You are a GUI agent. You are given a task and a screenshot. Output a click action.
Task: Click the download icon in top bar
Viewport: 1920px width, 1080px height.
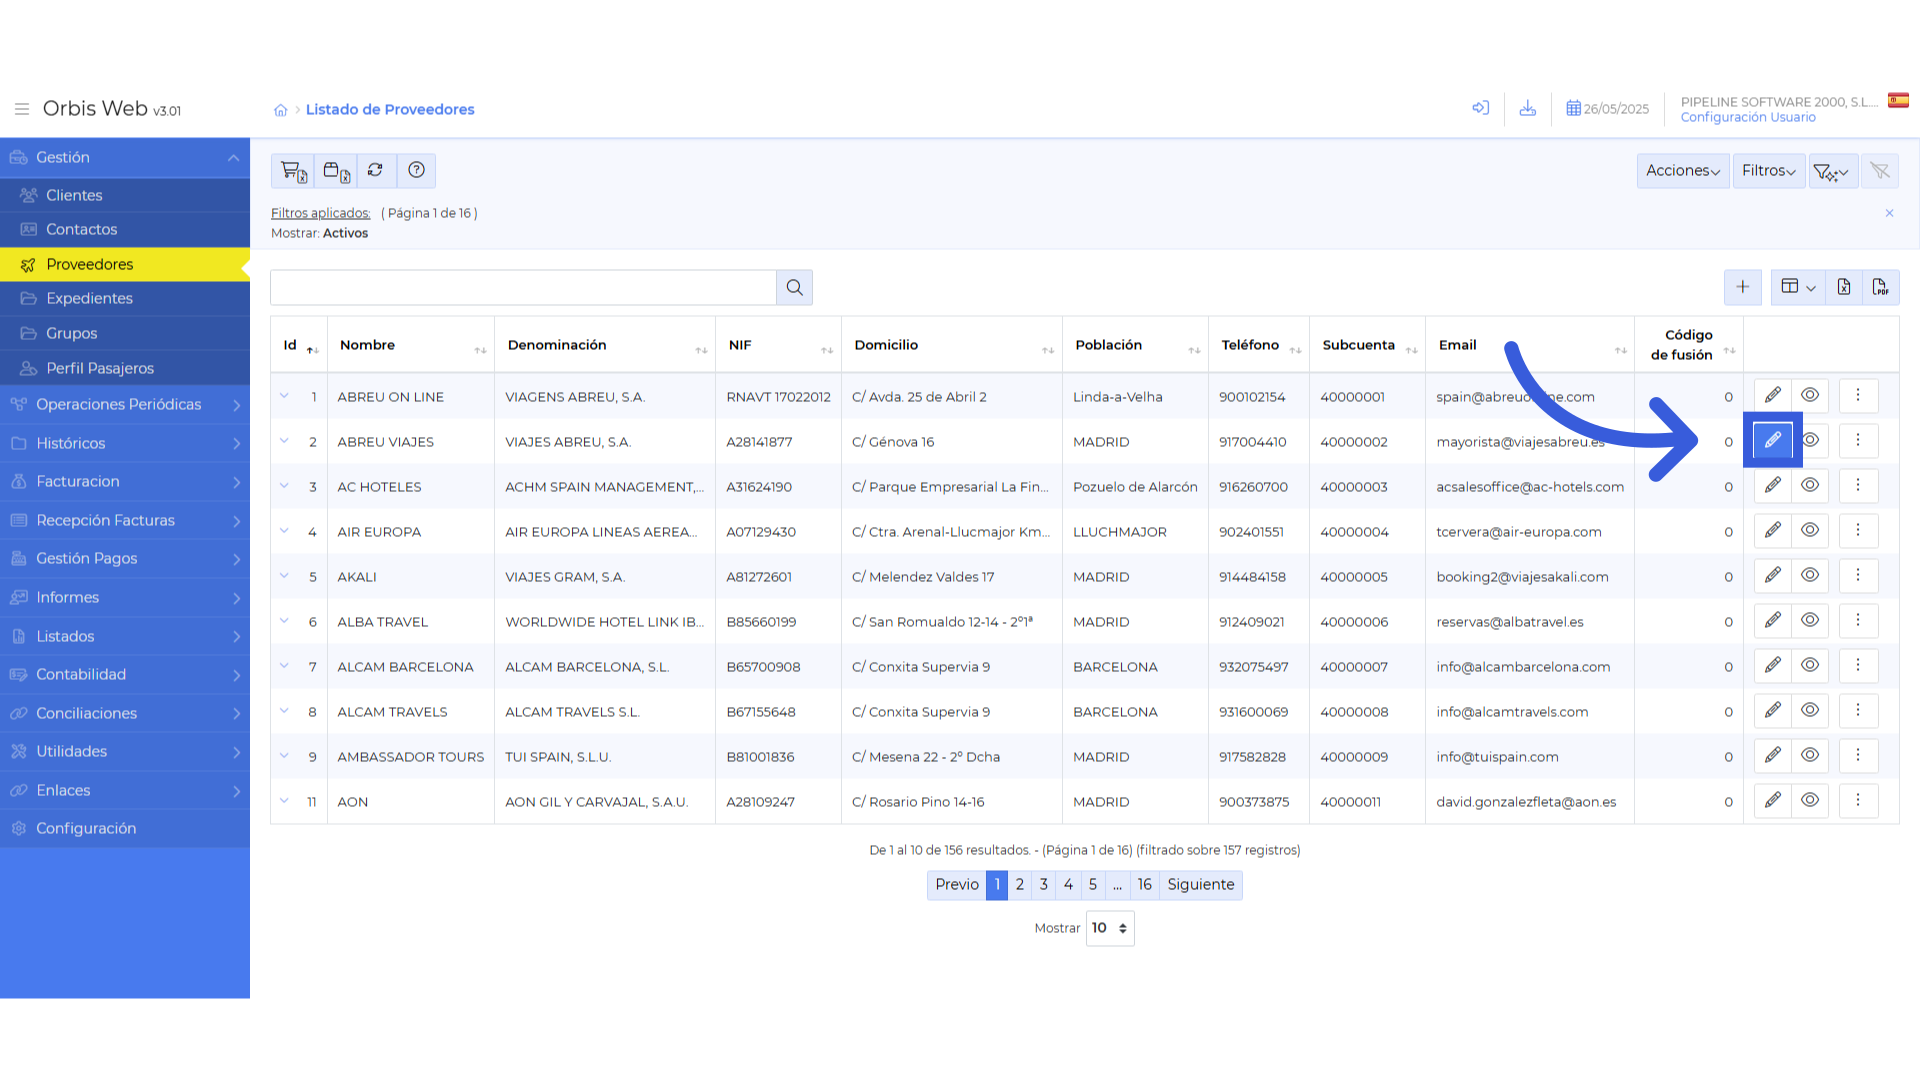pyautogui.click(x=1528, y=108)
